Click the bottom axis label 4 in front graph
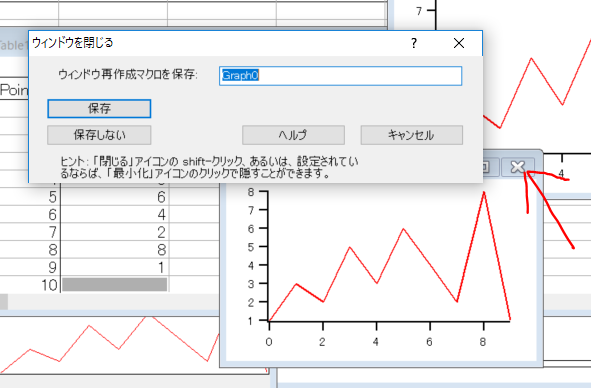 click(x=376, y=342)
